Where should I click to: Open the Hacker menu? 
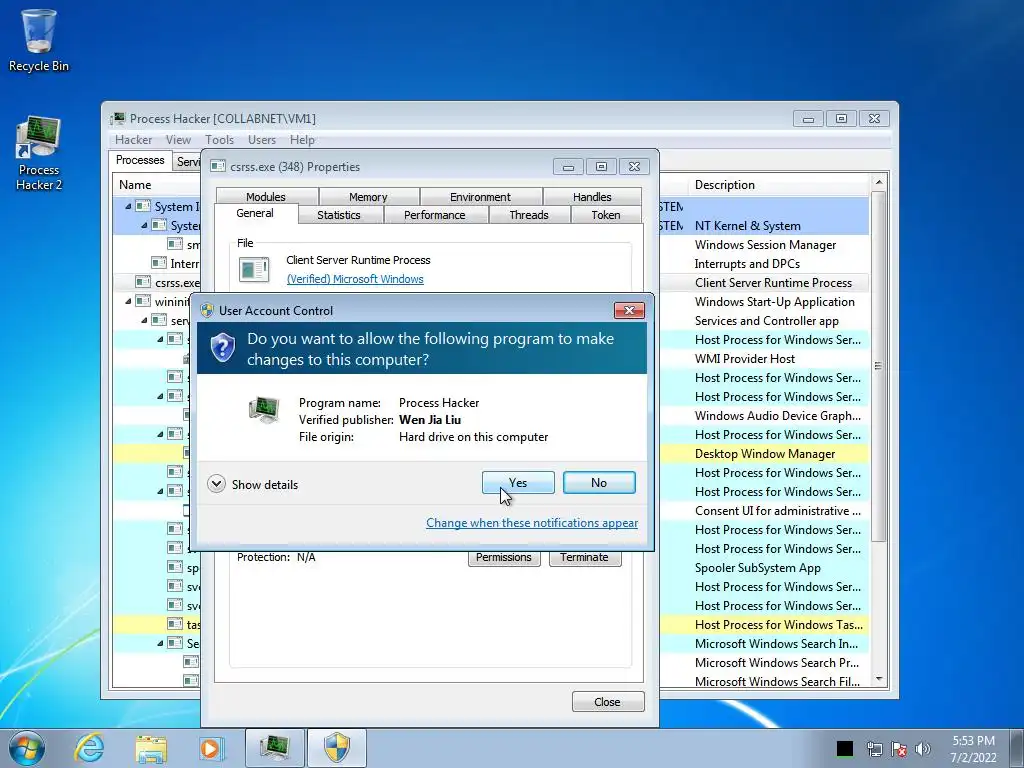(133, 140)
